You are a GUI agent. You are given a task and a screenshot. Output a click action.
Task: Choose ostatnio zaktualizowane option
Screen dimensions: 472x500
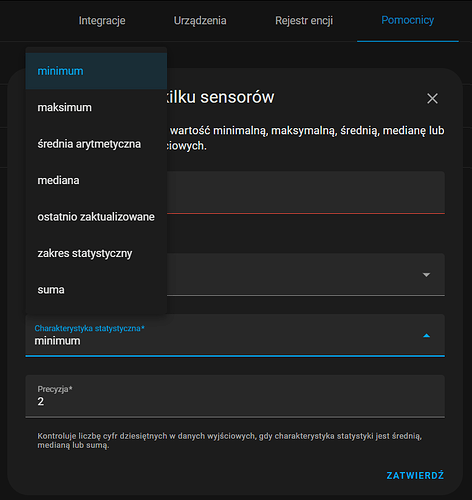[96, 217]
